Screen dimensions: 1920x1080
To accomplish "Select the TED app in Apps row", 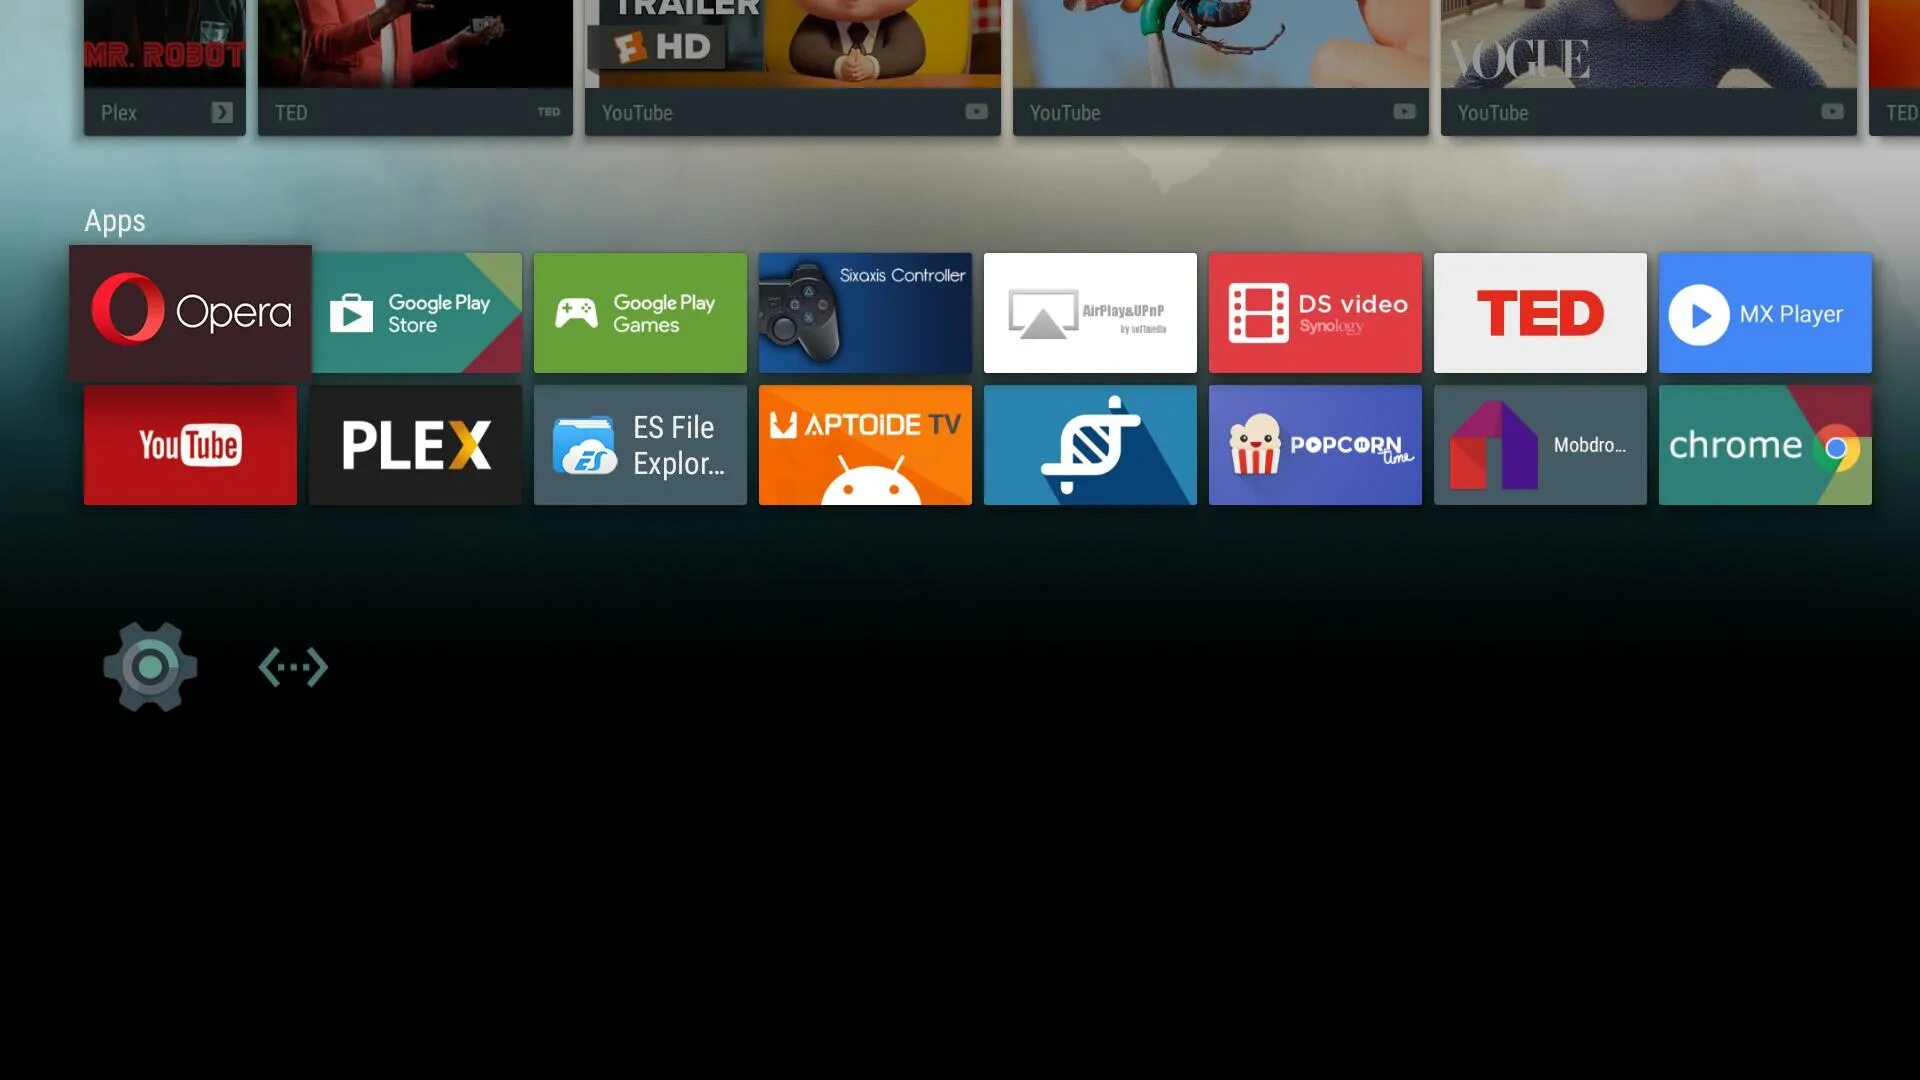I will click(1540, 313).
